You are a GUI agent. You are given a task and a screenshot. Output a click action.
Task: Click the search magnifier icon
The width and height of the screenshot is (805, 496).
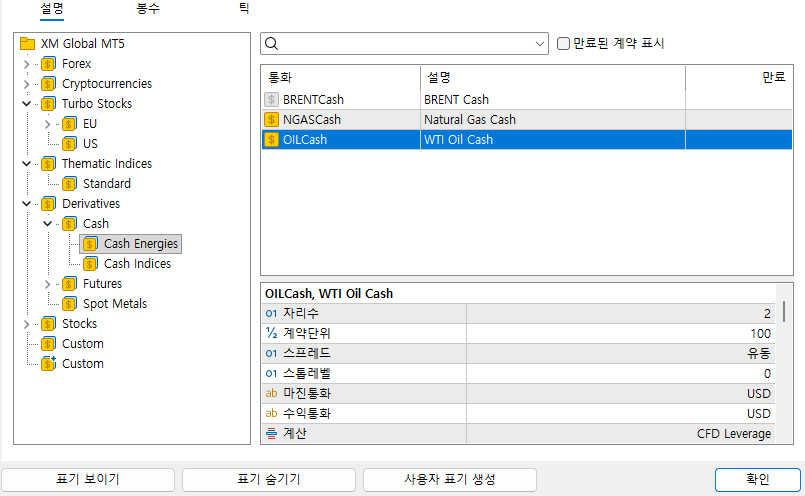tap(272, 44)
